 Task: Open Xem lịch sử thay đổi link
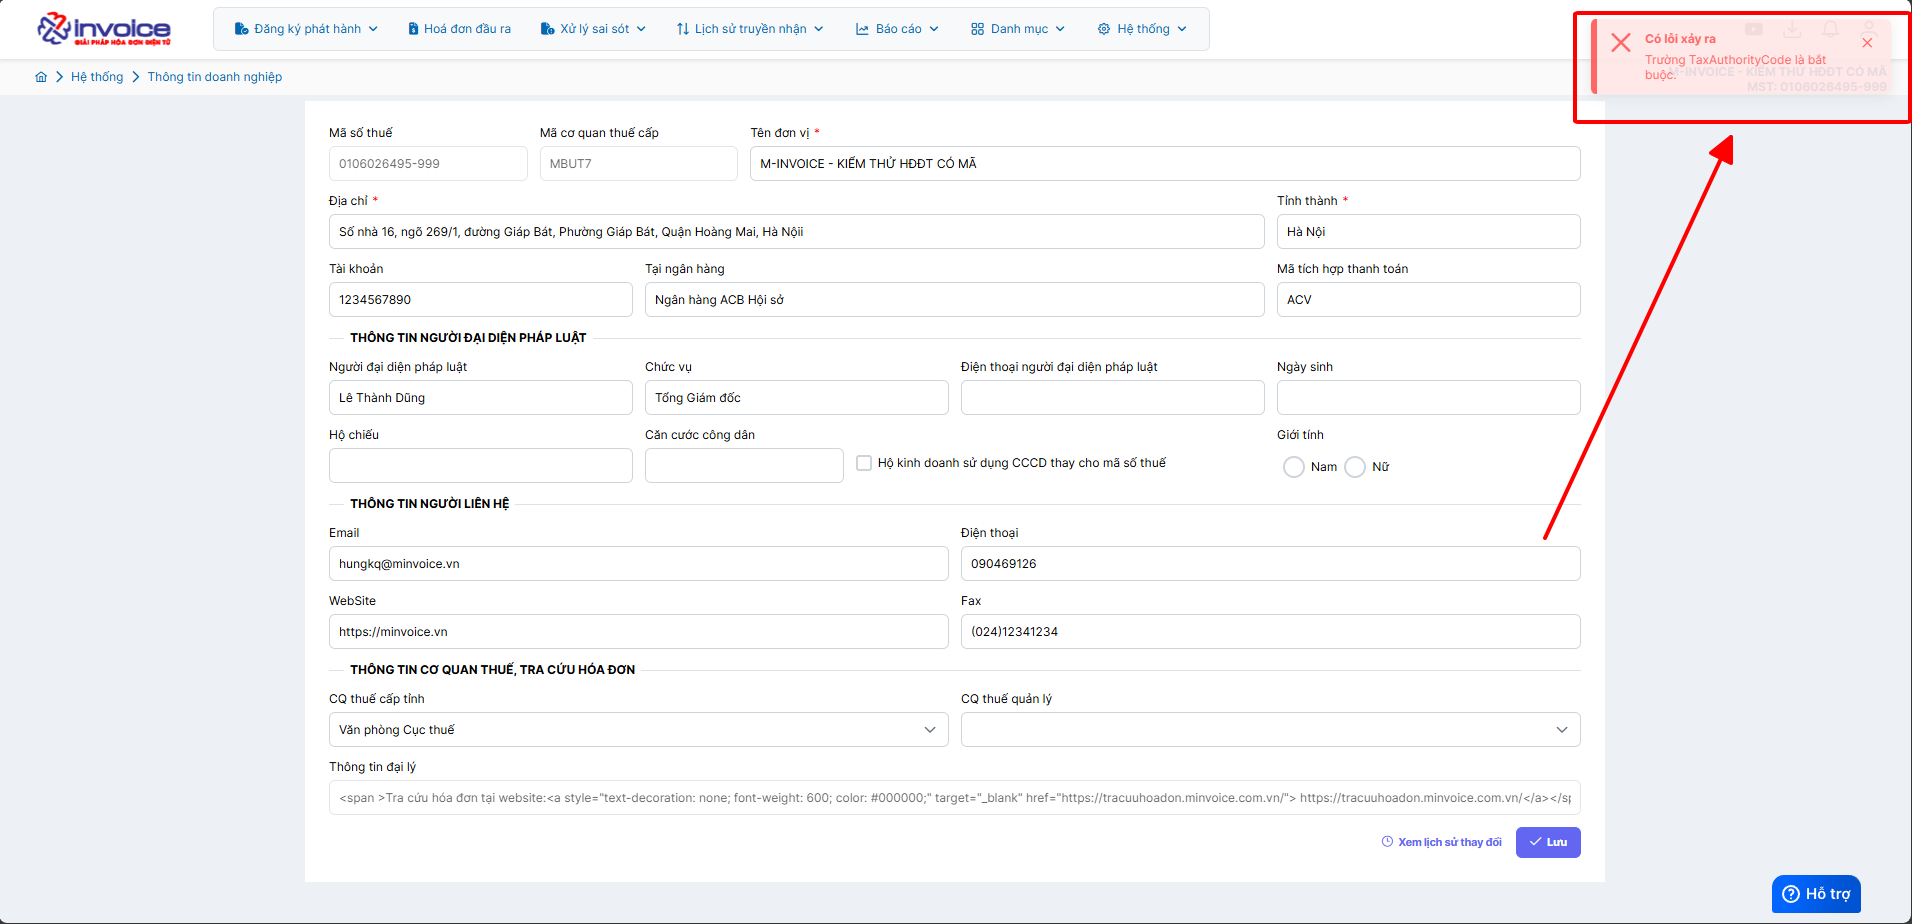(1442, 842)
